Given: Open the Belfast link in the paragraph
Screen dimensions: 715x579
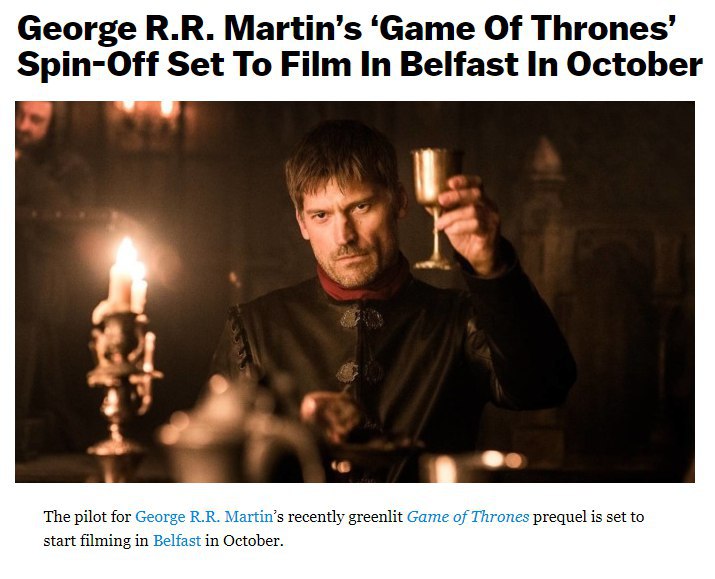Looking at the screenshot, I should pos(177,540).
